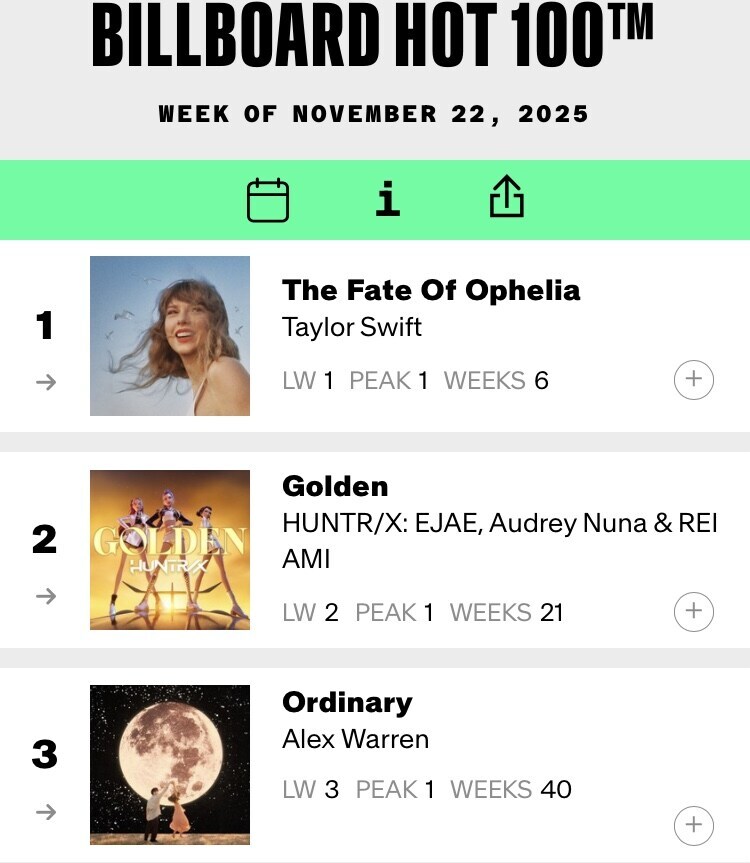Open The Fate Of Ophelia album cover
Viewport: 750px width, 863px height.
click(170, 336)
